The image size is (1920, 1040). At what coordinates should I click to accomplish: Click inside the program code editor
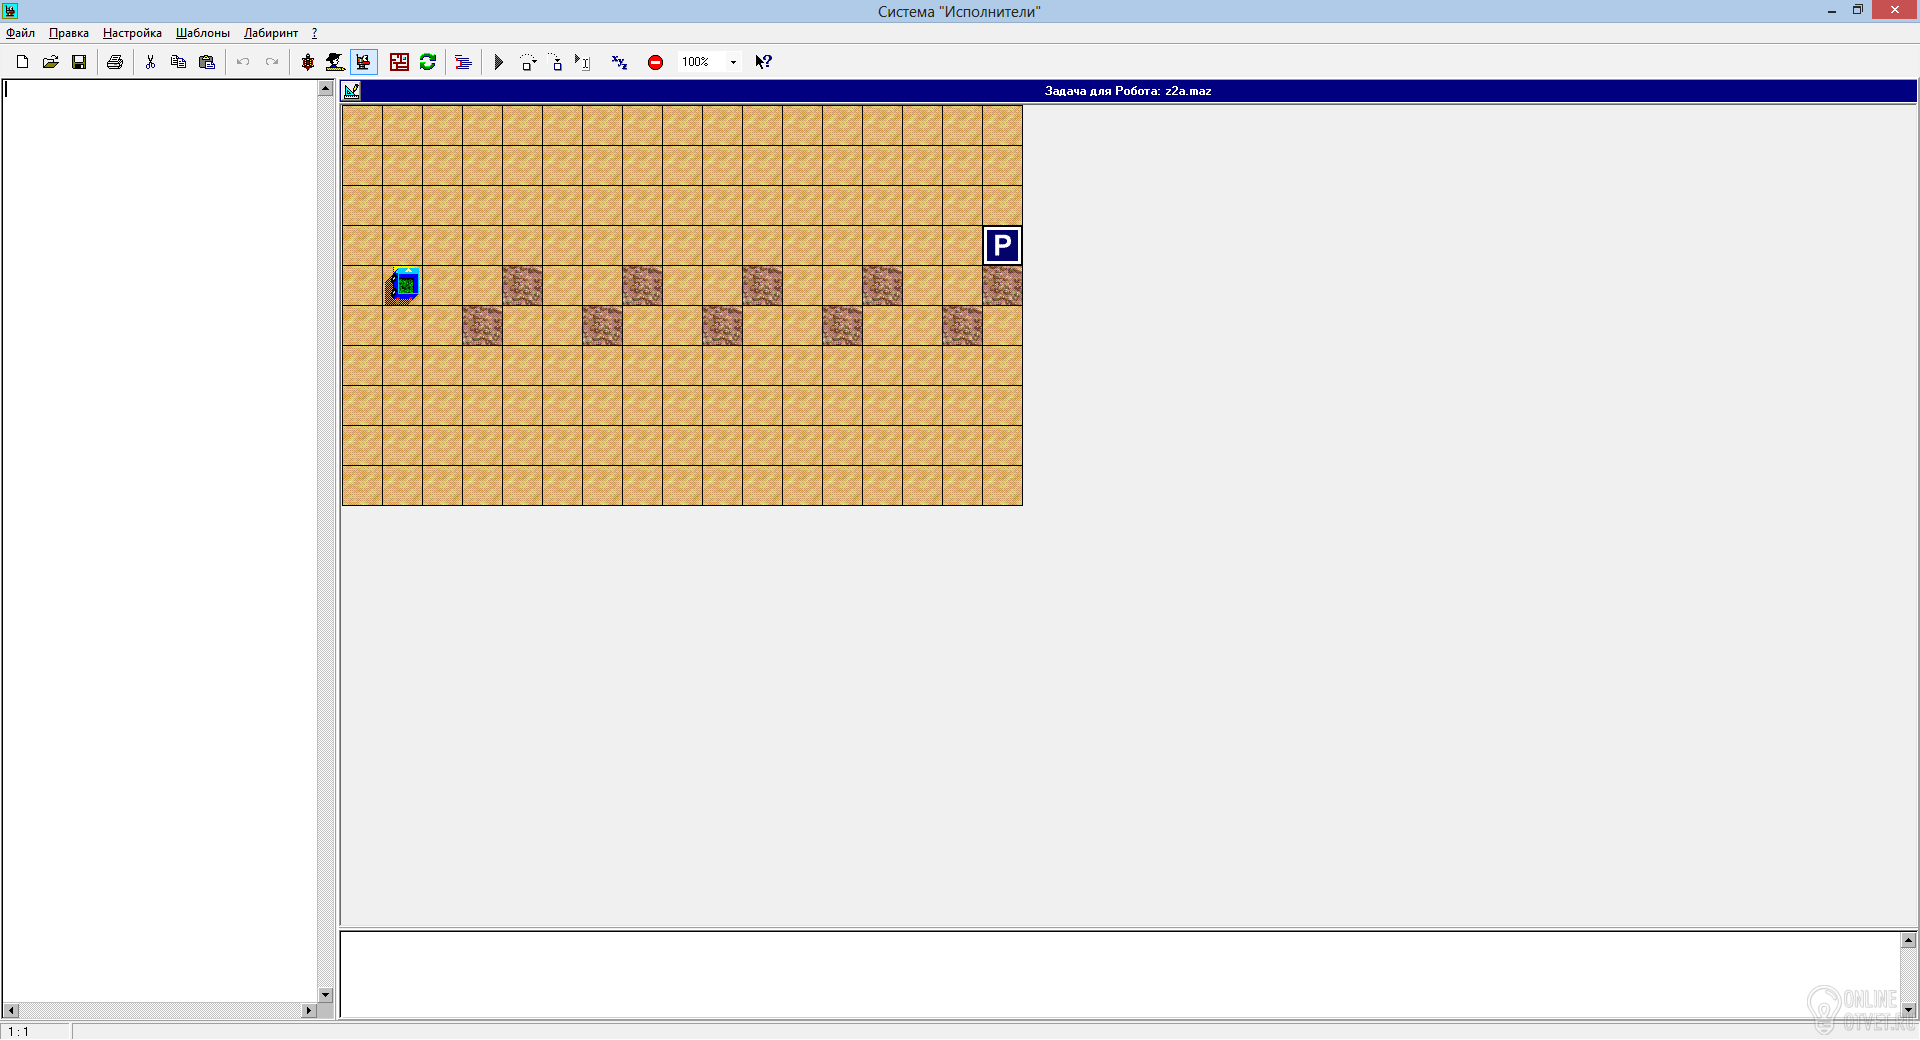click(x=160, y=540)
